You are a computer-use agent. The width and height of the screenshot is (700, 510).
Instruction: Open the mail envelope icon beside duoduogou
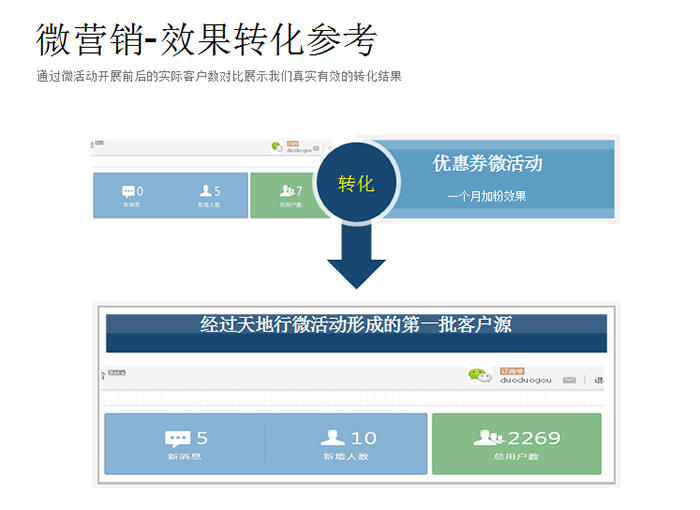[569, 380]
